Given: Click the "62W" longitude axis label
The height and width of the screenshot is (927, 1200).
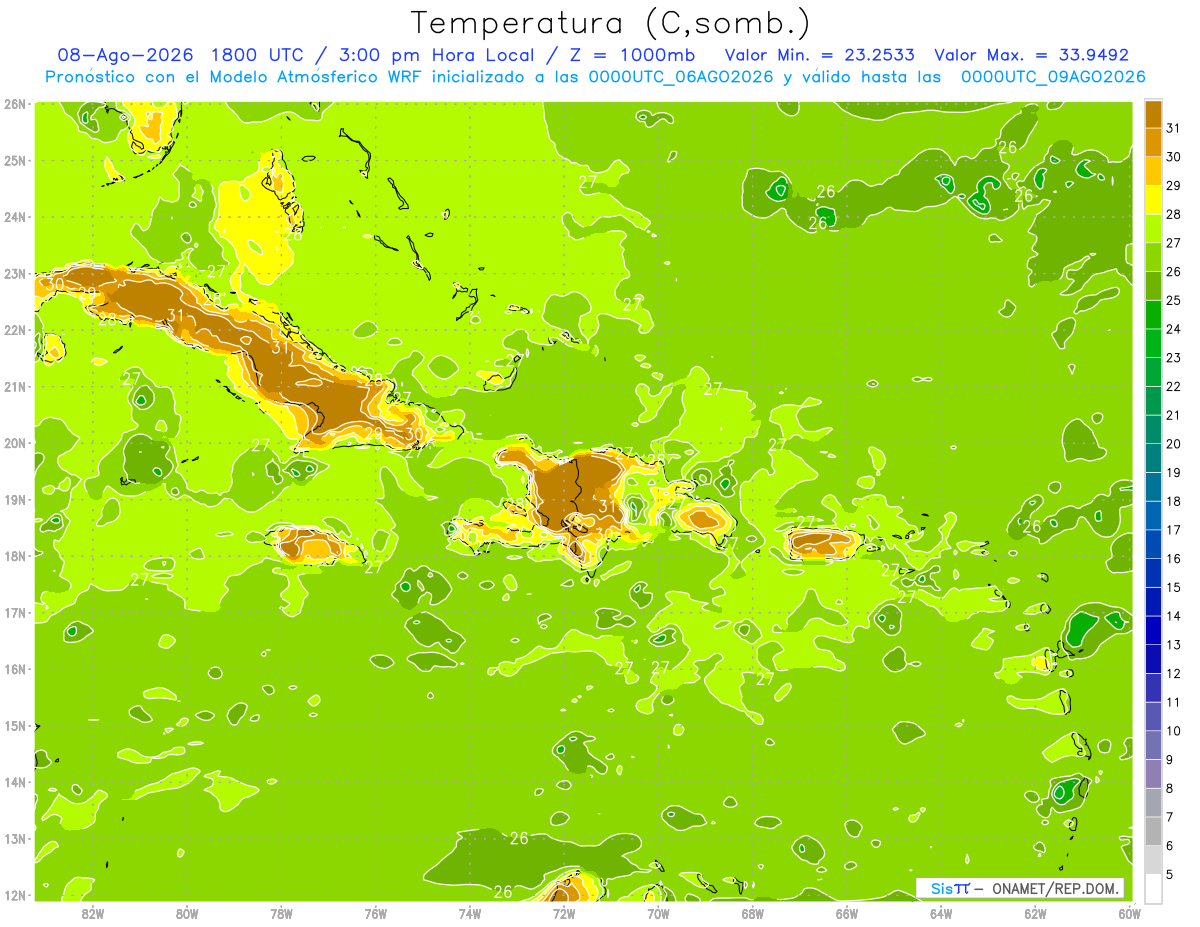Looking at the screenshot, I should click(1035, 913).
